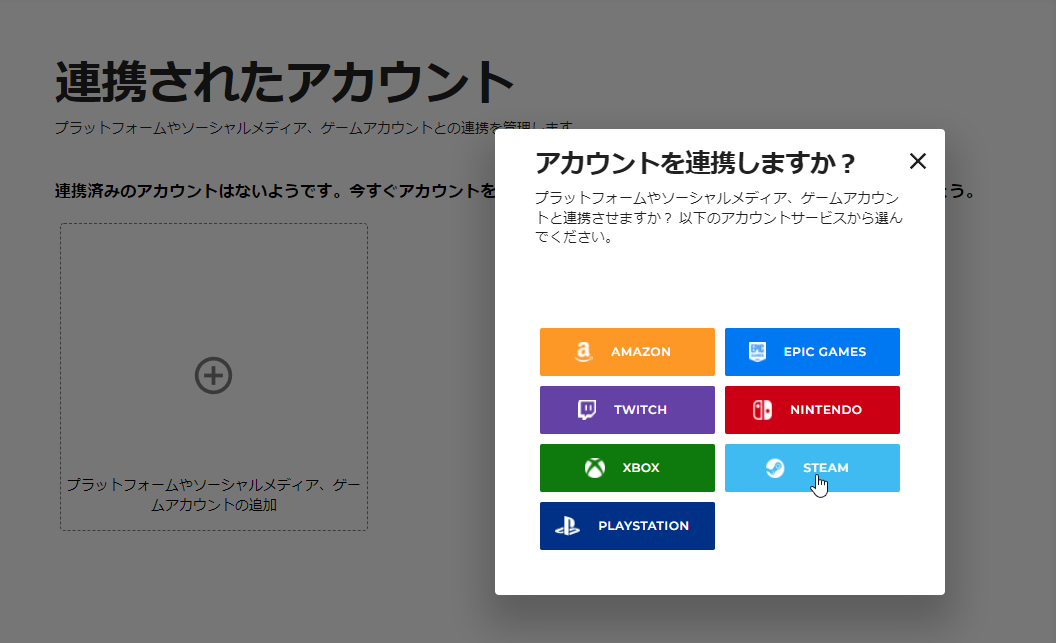
Task: Click the page heading 連携されたアカウント
Action: [x=285, y=81]
